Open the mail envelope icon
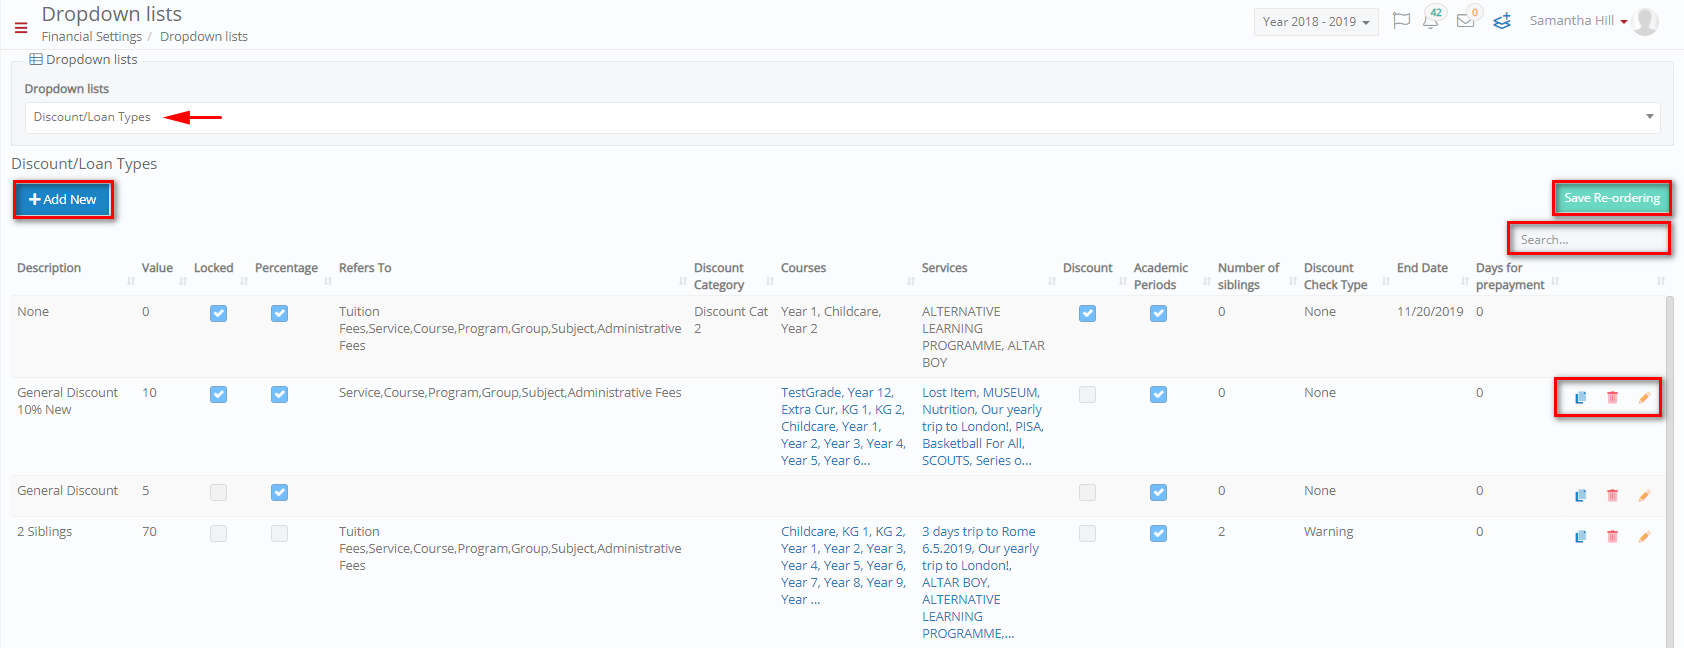The height and width of the screenshot is (648, 1684). [x=1466, y=21]
